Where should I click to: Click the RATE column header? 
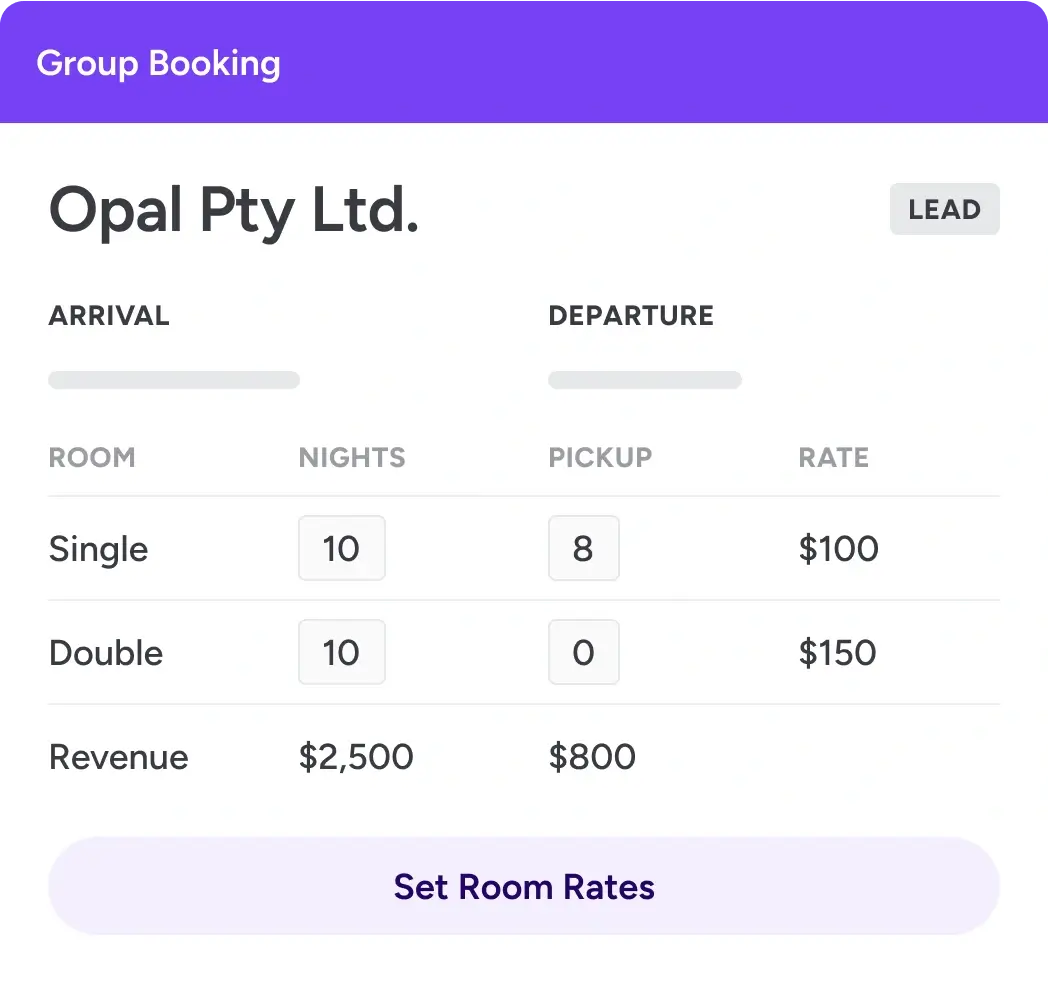pos(834,457)
